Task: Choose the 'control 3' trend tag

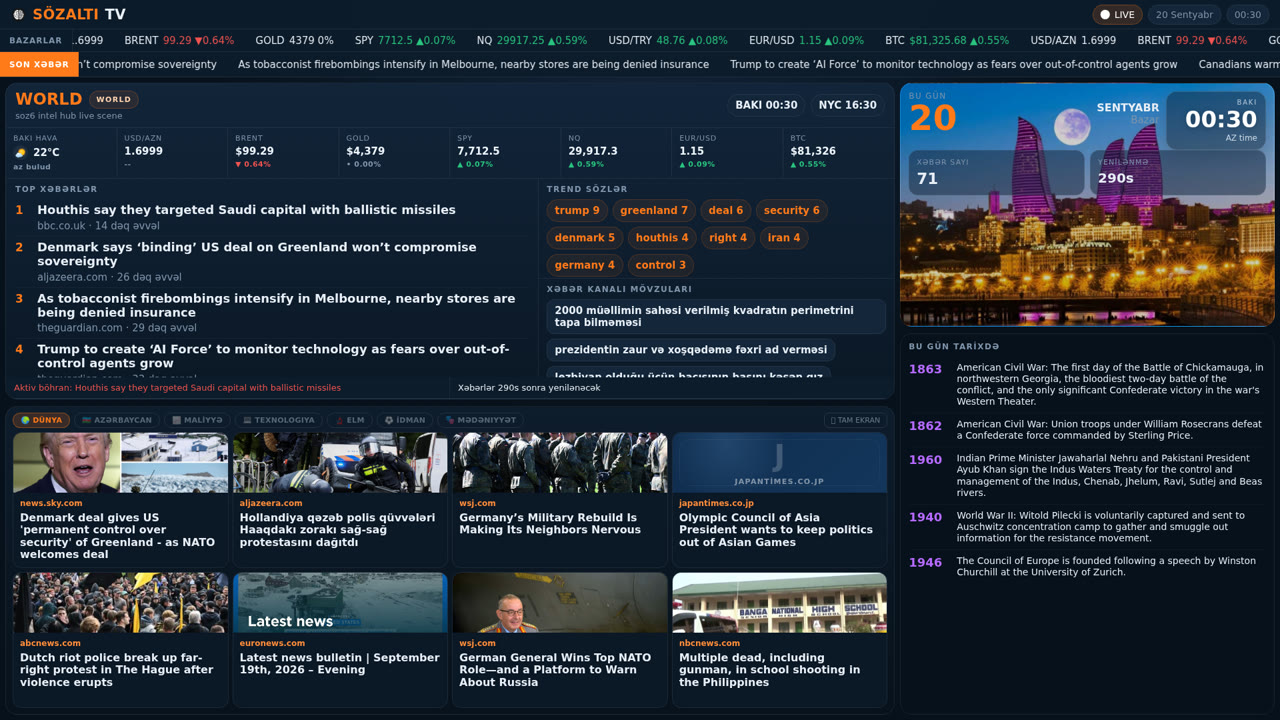Action: tap(661, 265)
